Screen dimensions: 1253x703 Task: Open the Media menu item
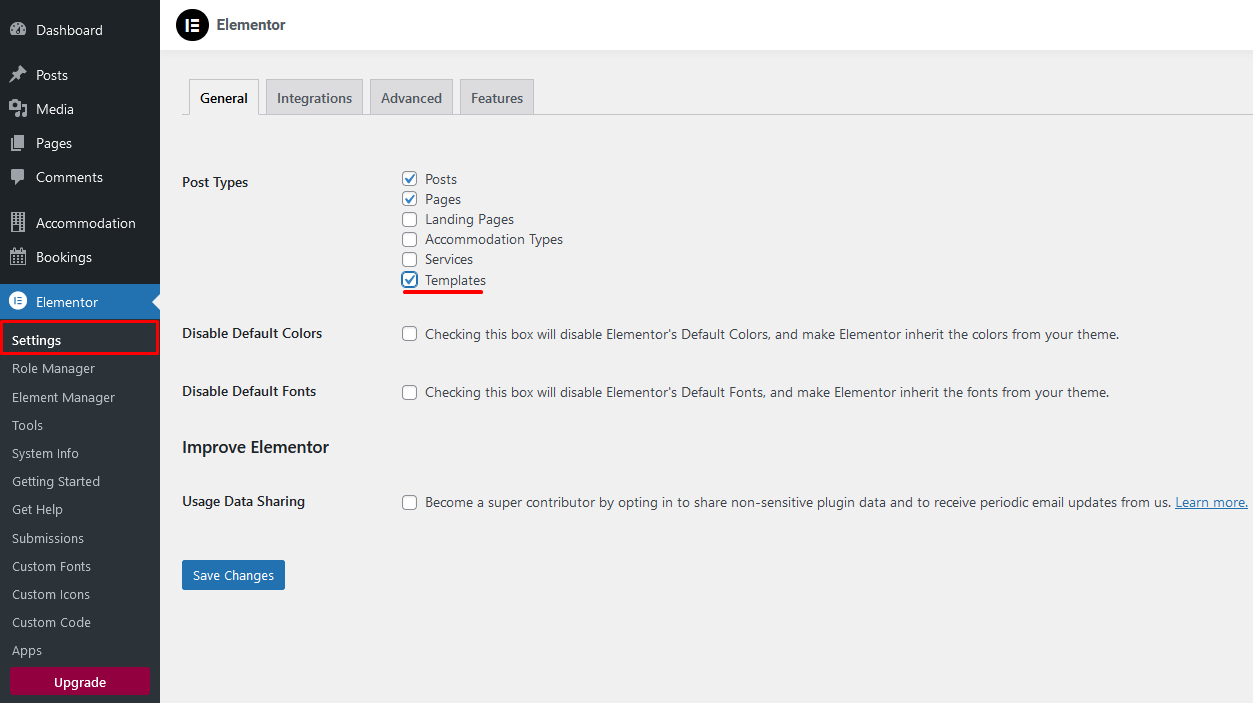point(80,109)
